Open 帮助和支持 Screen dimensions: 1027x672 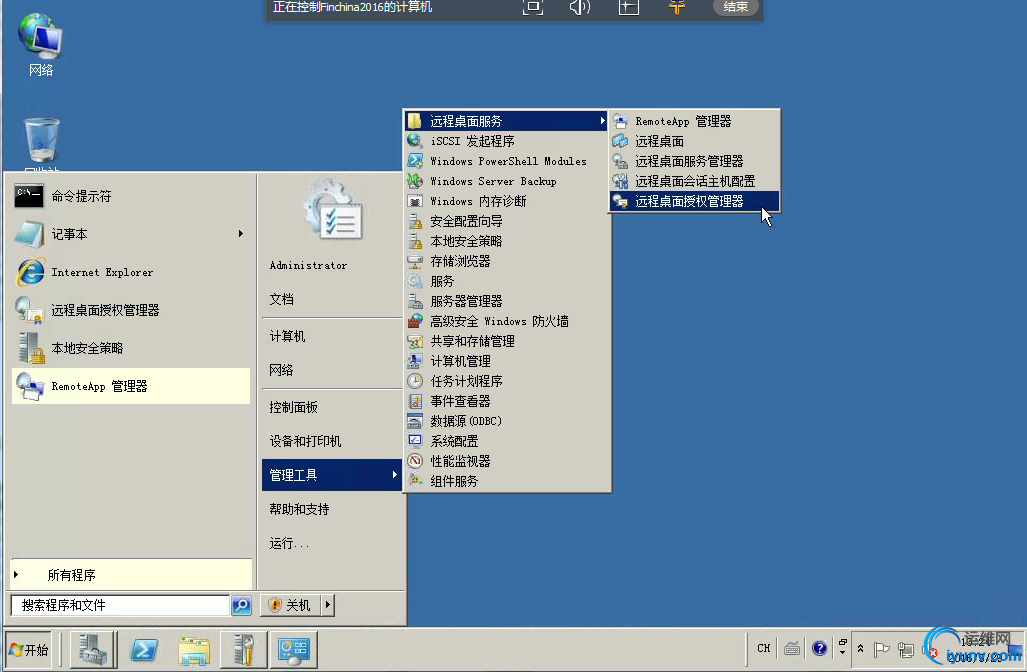(331, 509)
